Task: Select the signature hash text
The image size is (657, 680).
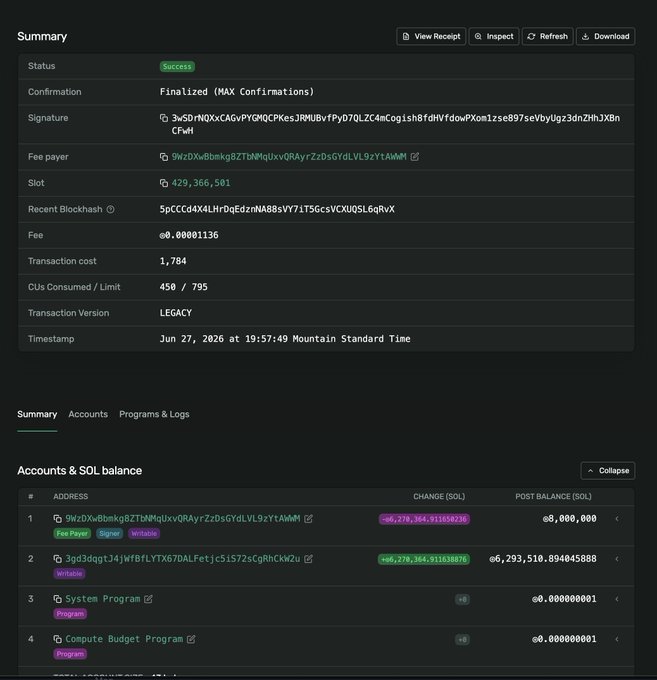Action: click(x=396, y=124)
